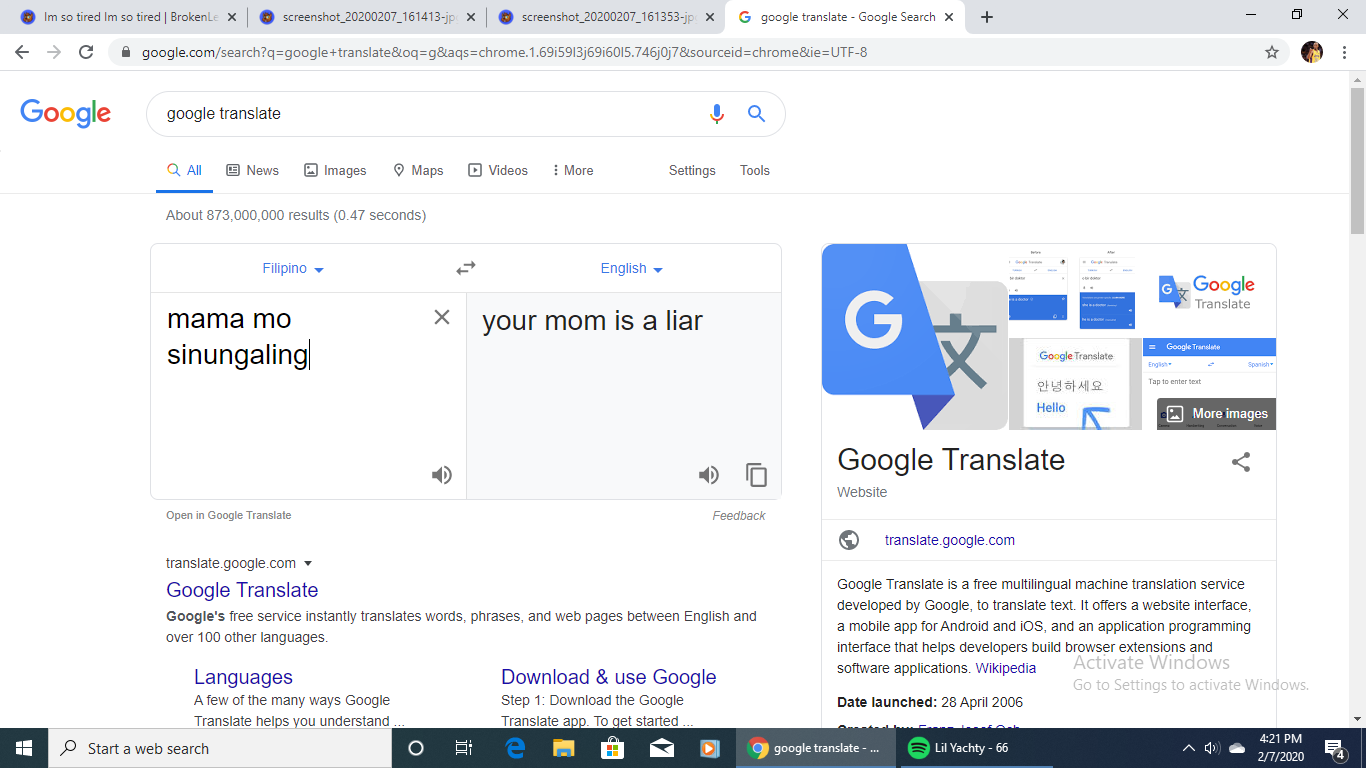Open the Download & use Google sitelink

pos(609,677)
